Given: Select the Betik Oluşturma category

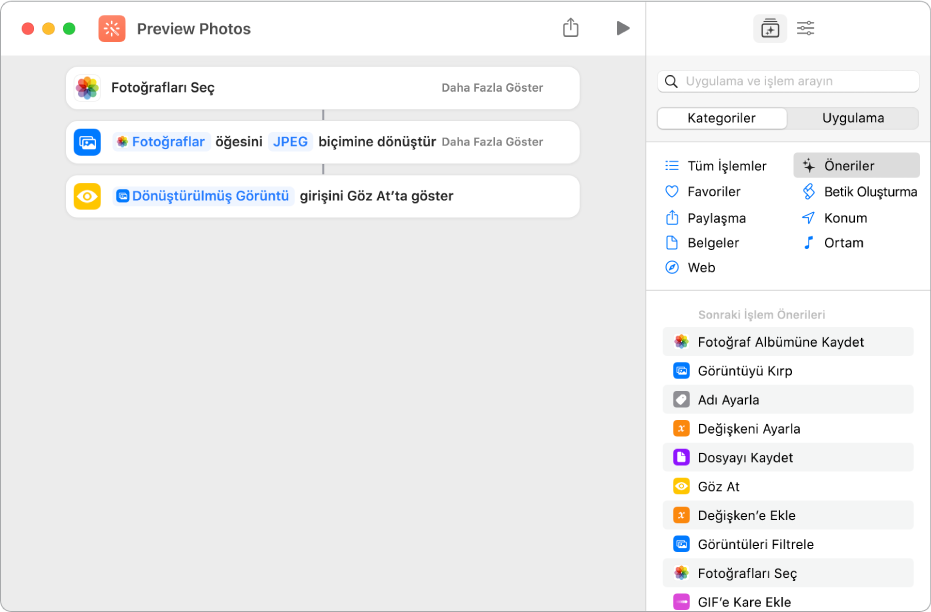Looking at the screenshot, I should (x=869, y=191).
